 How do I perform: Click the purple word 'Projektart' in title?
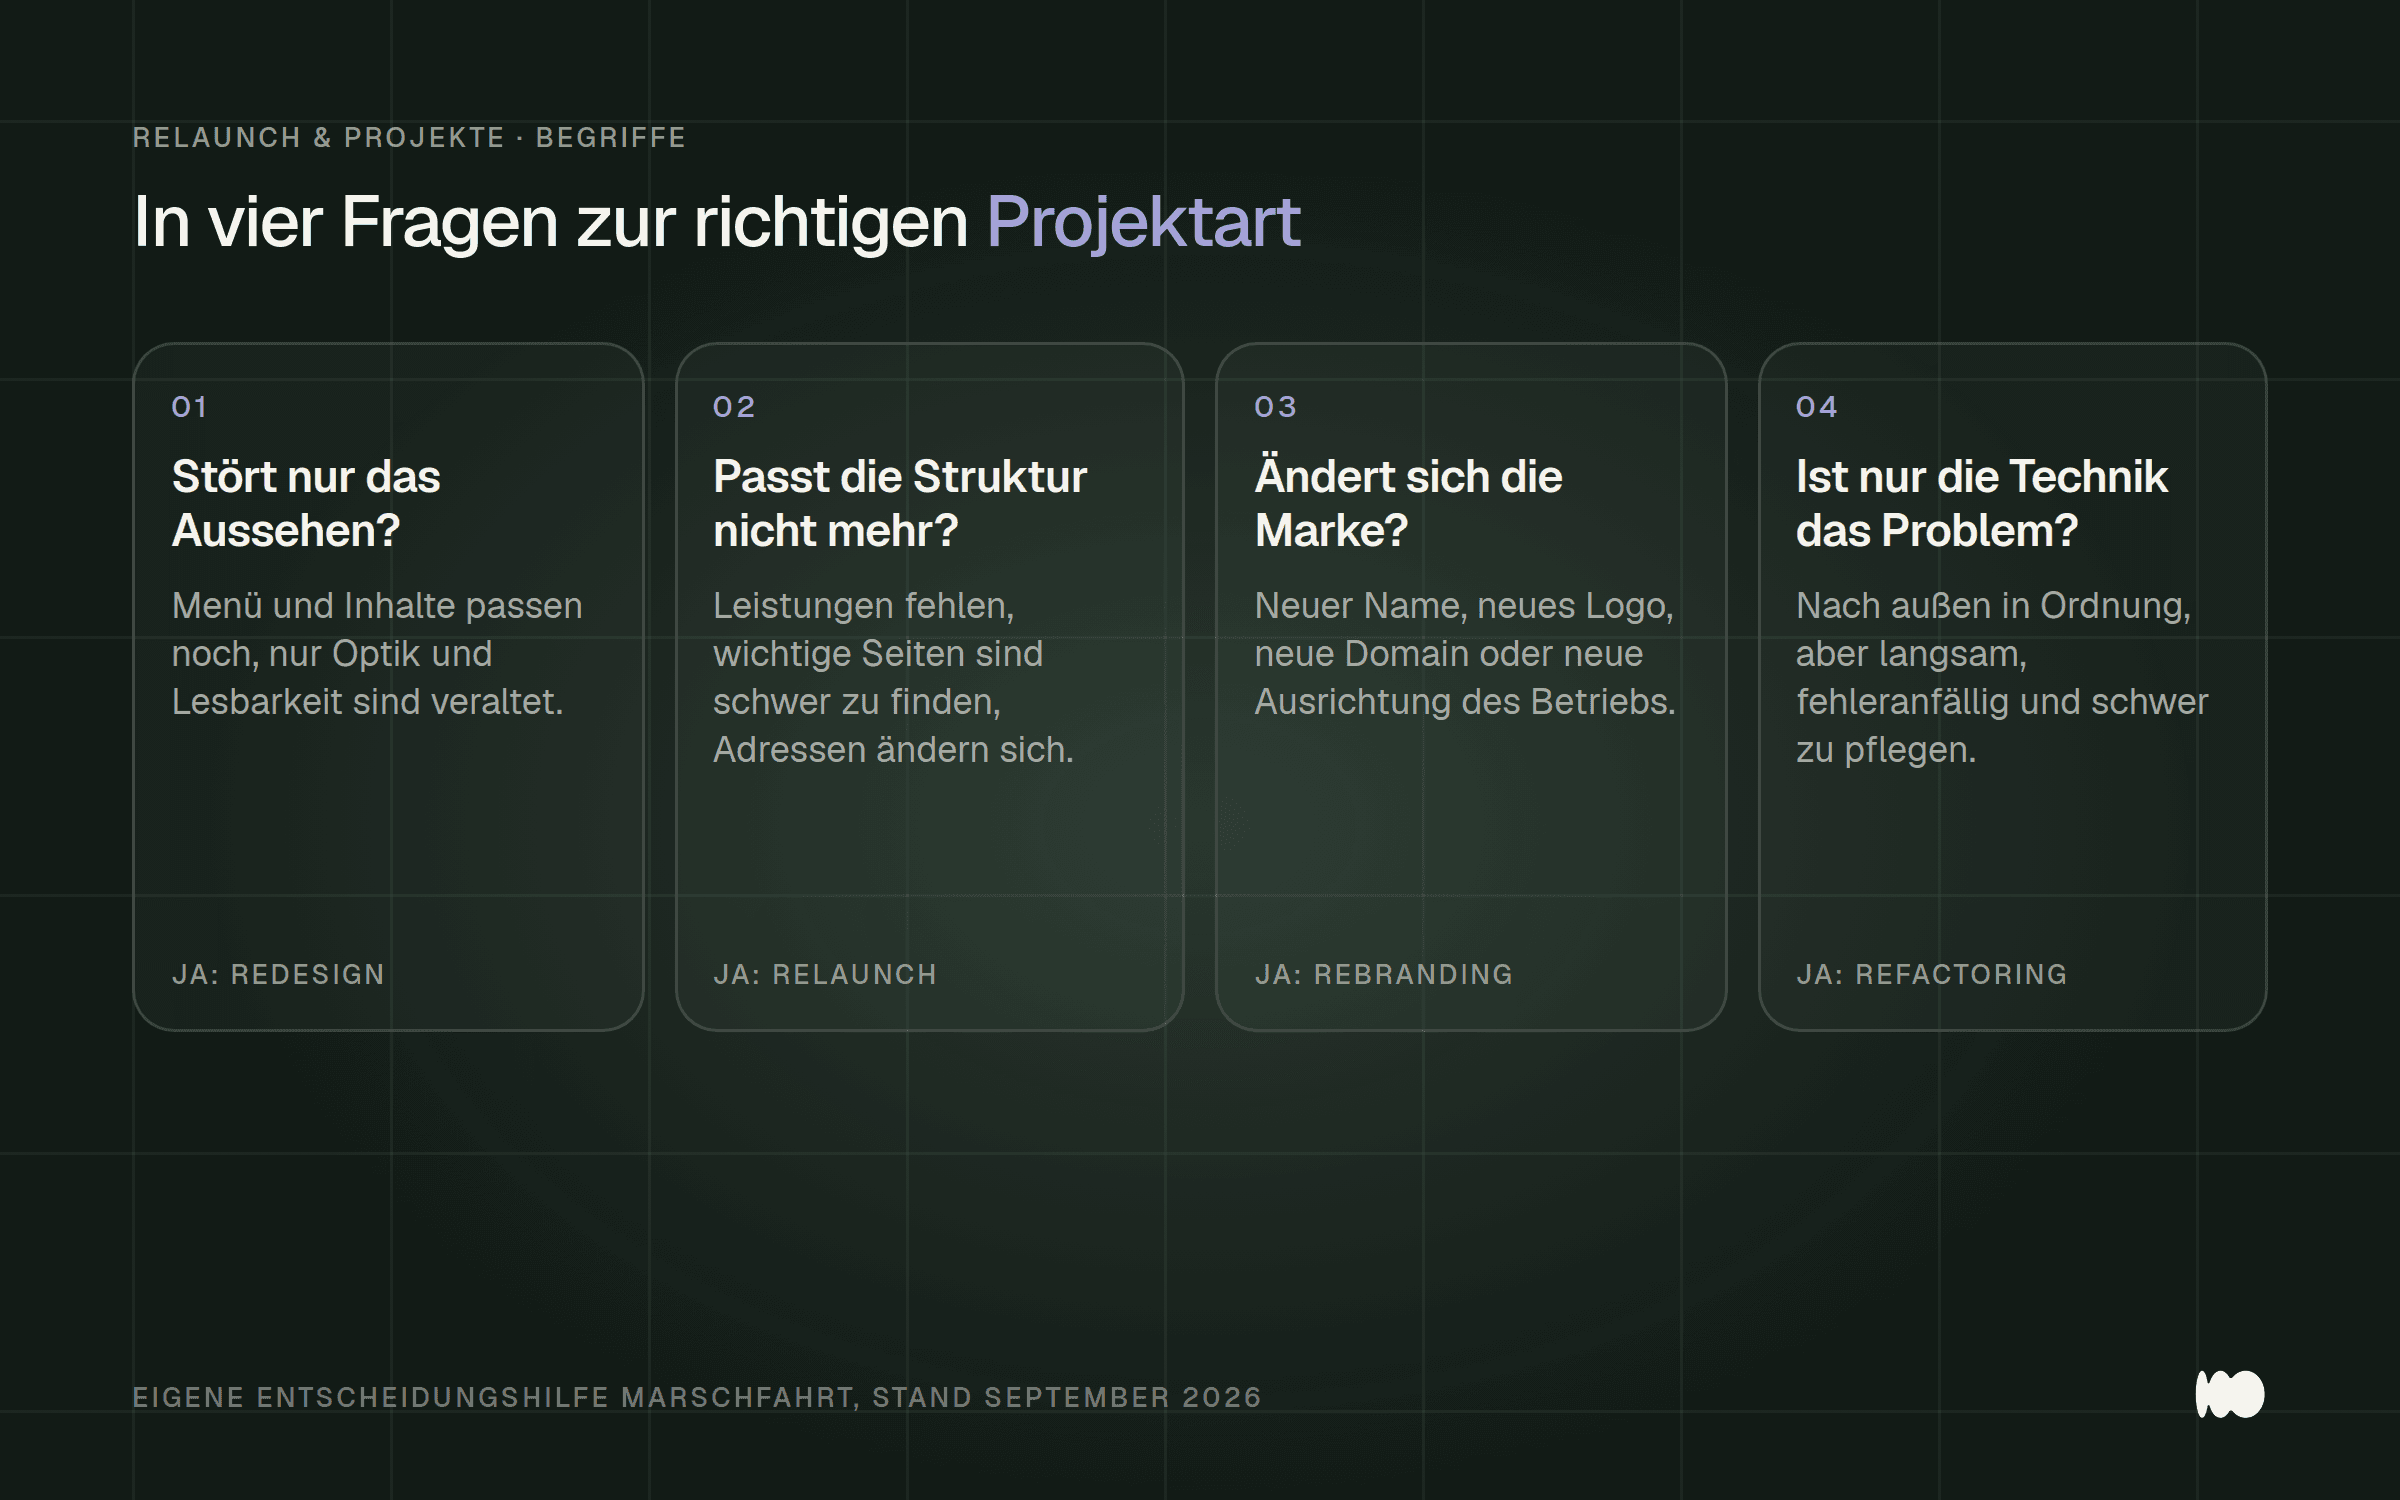pos(1143,222)
